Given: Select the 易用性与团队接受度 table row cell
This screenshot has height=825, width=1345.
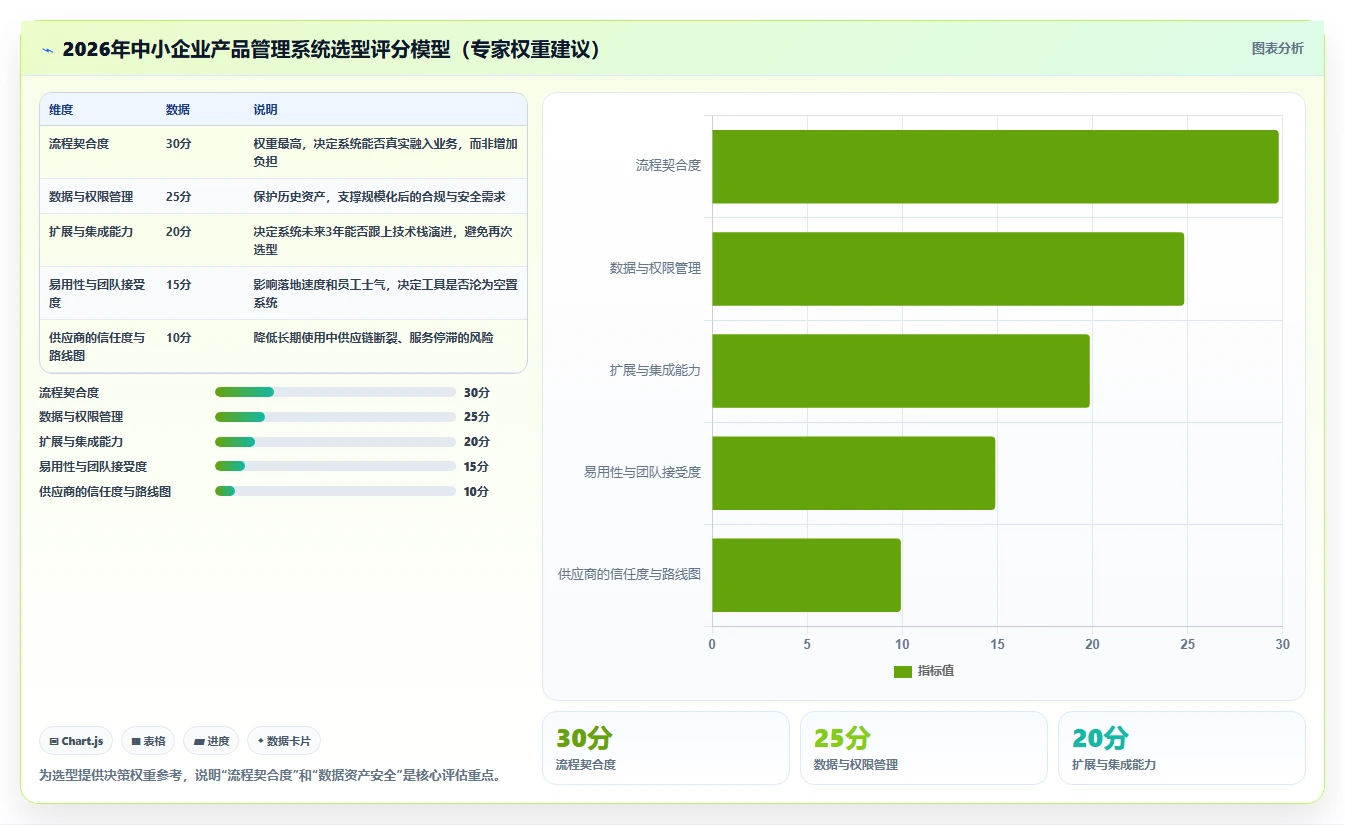Looking at the screenshot, I should tap(97, 294).
